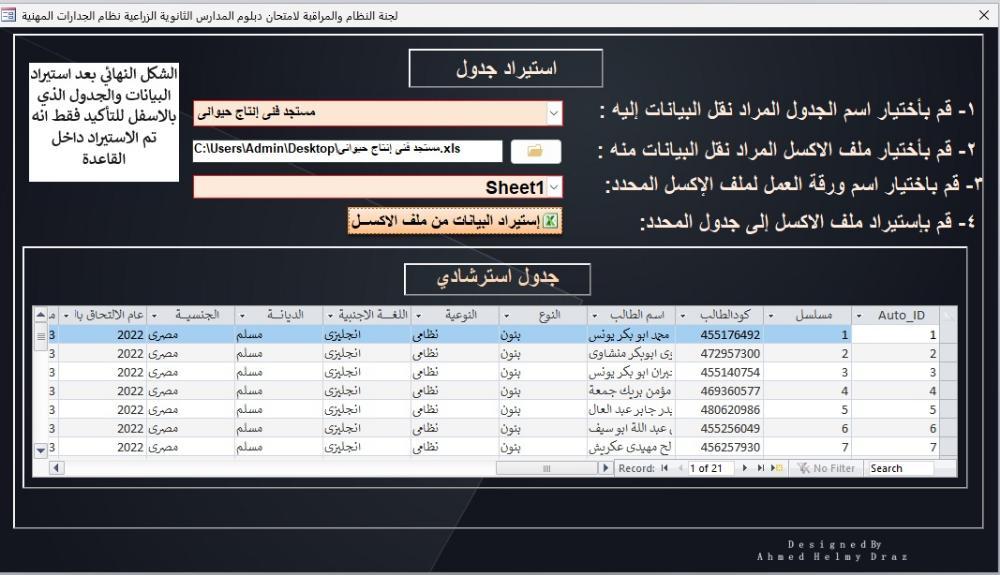
Task: Open the كودالطالب column filter arrow
Action: pos(682,316)
